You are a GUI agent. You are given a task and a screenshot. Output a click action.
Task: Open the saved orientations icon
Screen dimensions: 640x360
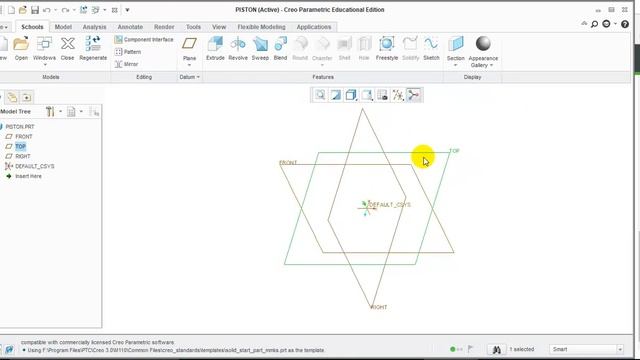pos(367,95)
